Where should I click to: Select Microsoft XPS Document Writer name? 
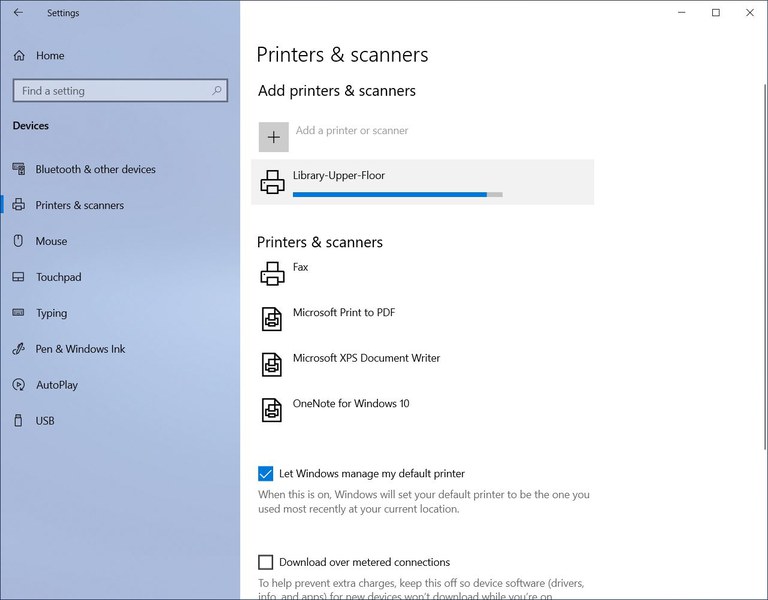coord(366,358)
